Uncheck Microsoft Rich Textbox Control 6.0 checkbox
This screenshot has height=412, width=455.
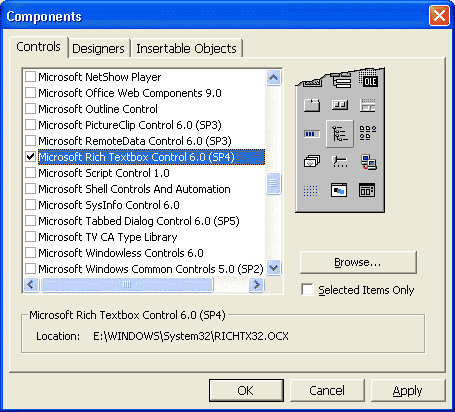click(x=31, y=157)
